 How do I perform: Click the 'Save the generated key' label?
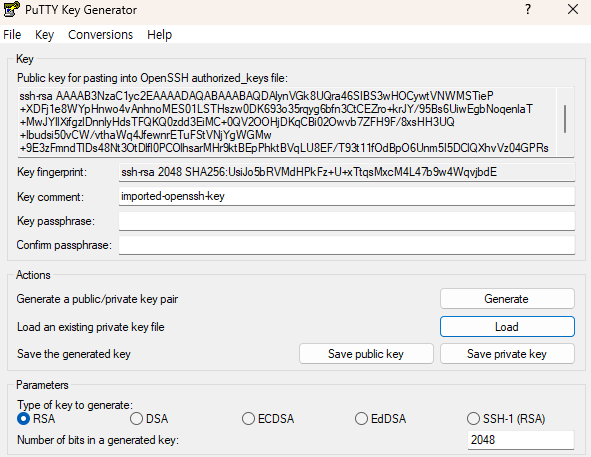click(74, 354)
